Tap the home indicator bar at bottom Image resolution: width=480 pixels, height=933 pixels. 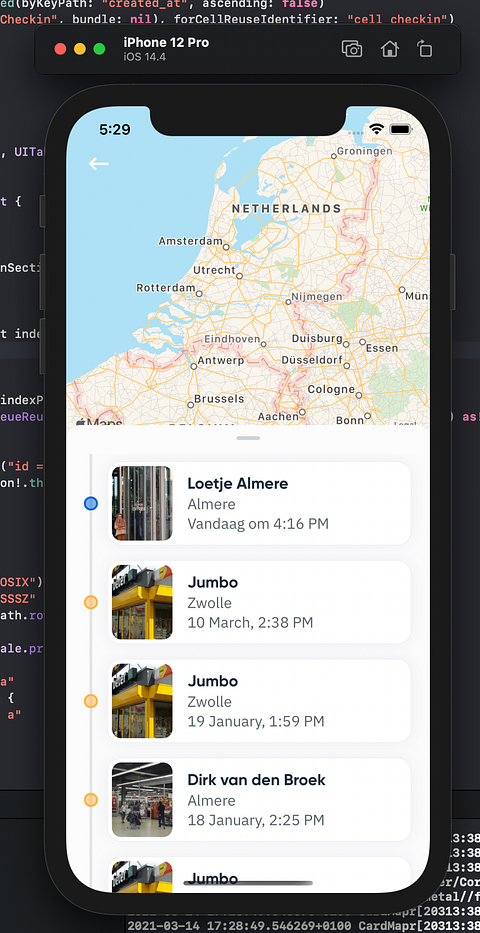coord(248,883)
